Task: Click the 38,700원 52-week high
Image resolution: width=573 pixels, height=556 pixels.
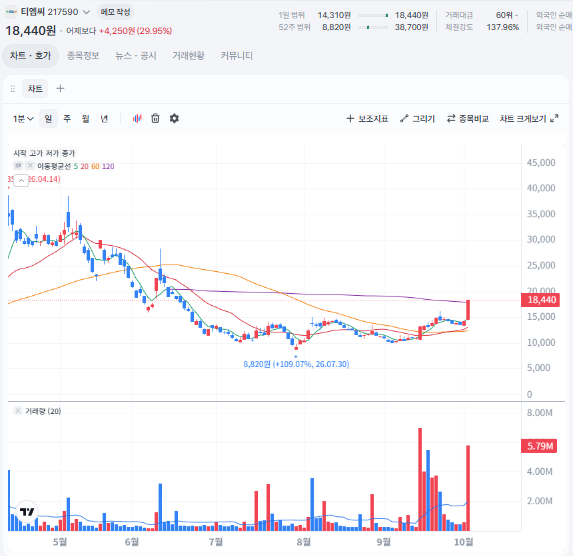Action: pos(411,27)
